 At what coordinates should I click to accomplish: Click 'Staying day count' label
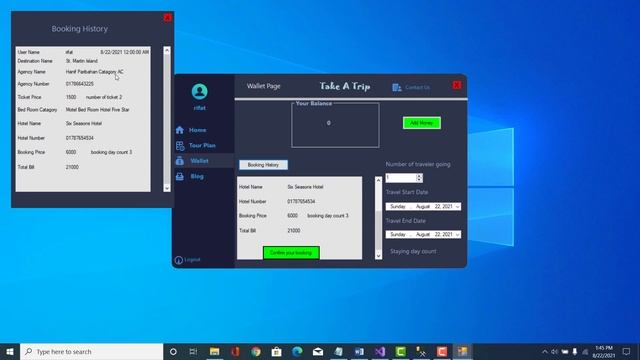(x=413, y=251)
